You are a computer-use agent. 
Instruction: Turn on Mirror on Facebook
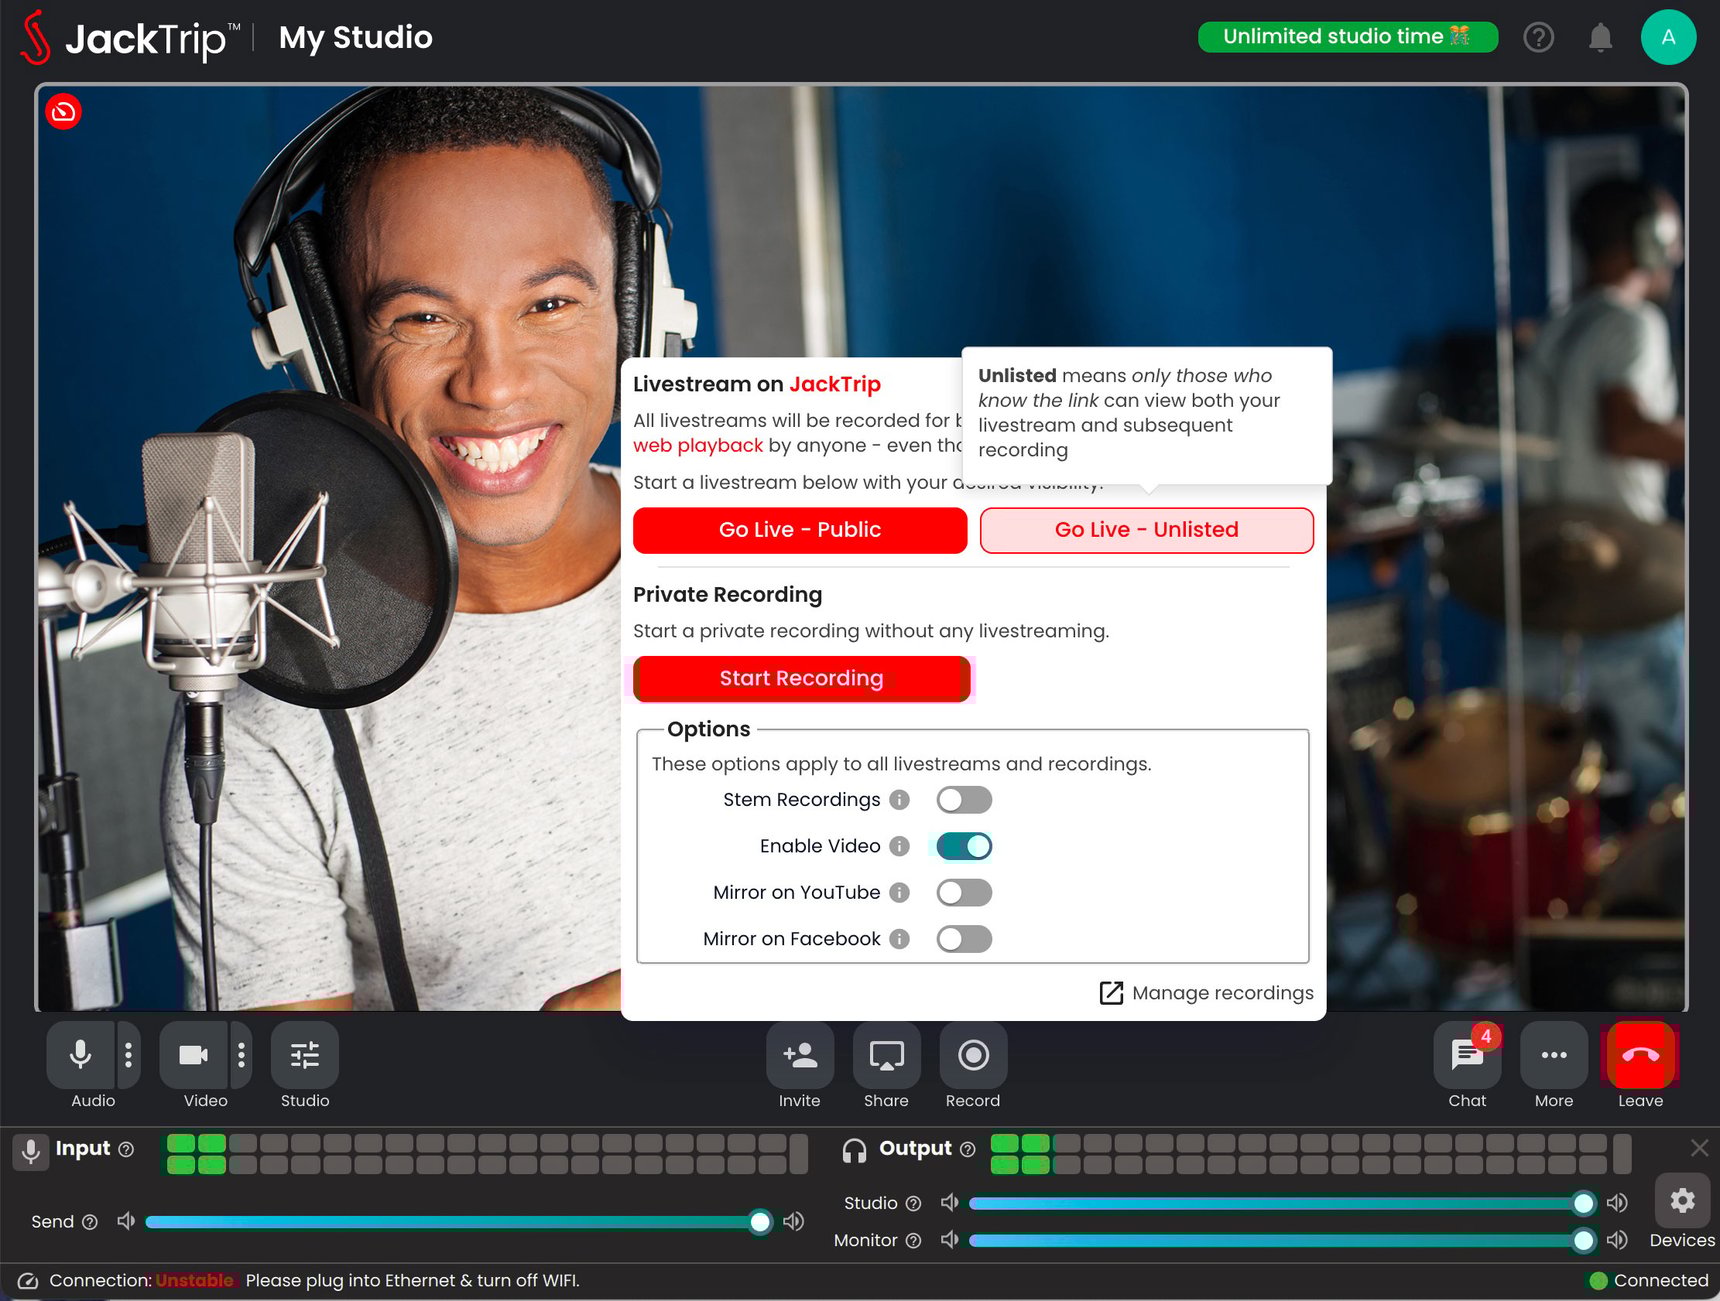coord(963,938)
